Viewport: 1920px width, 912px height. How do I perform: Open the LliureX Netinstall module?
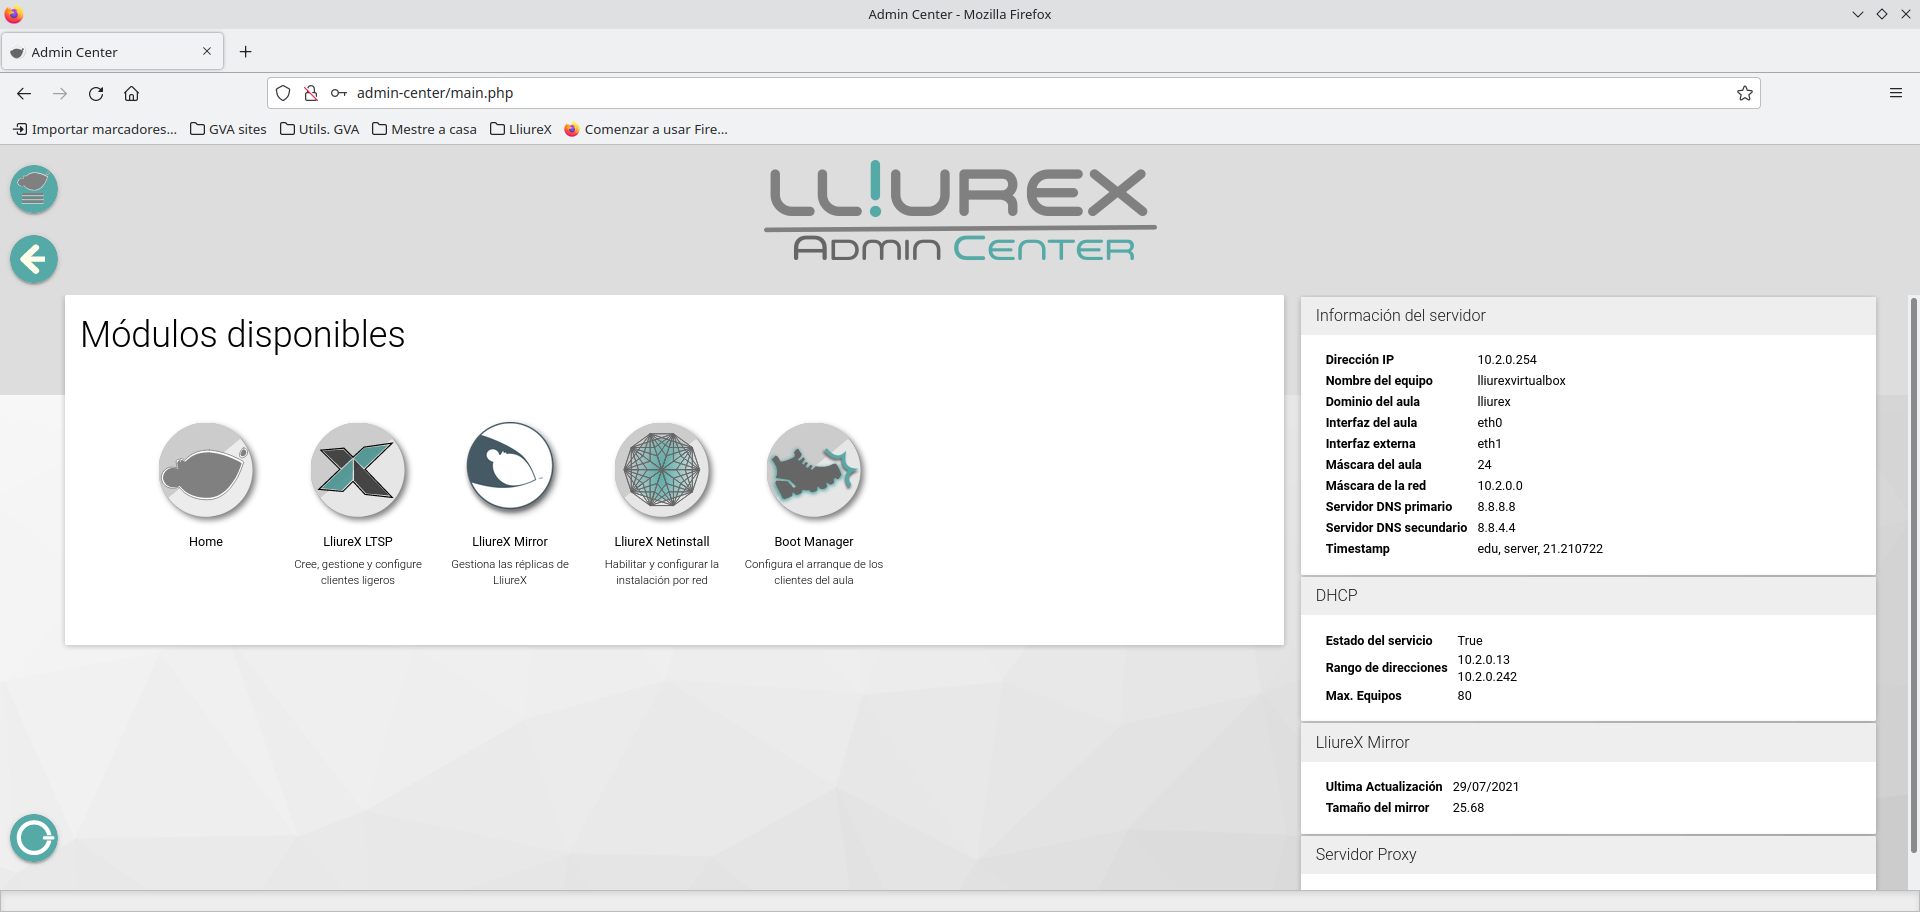(662, 470)
